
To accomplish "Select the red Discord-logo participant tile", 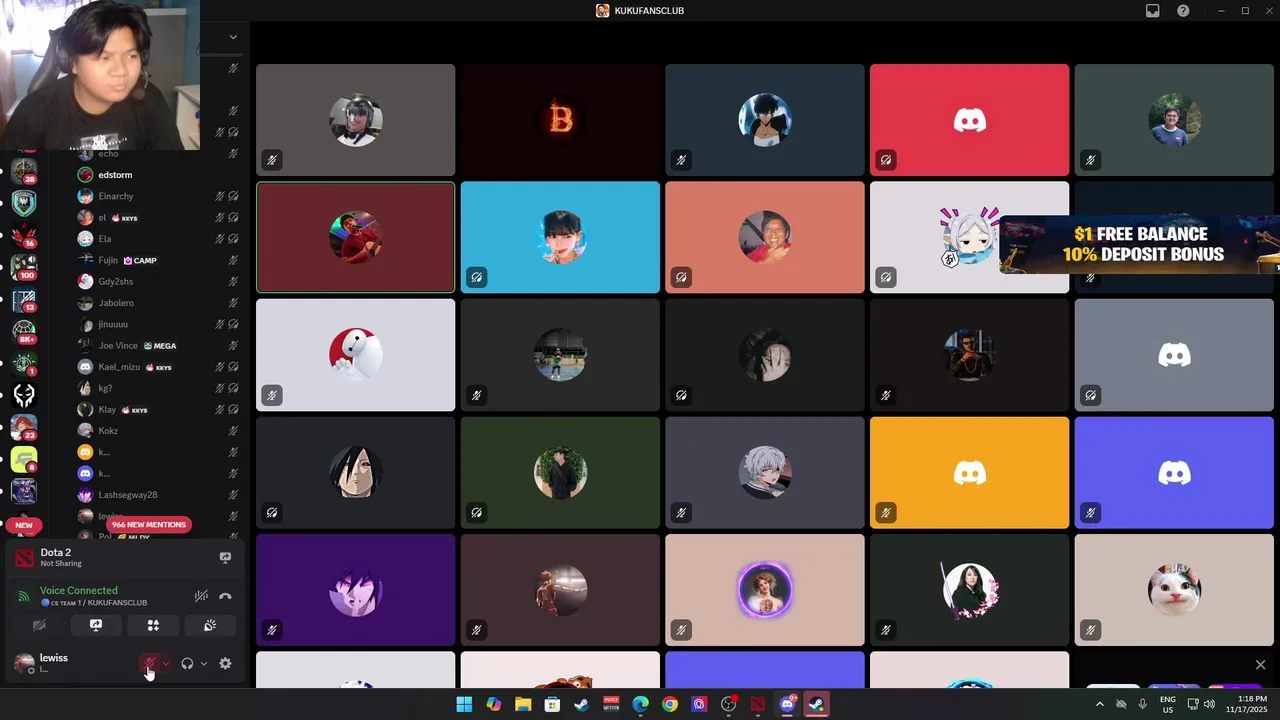I will click(x=969, y=120).
